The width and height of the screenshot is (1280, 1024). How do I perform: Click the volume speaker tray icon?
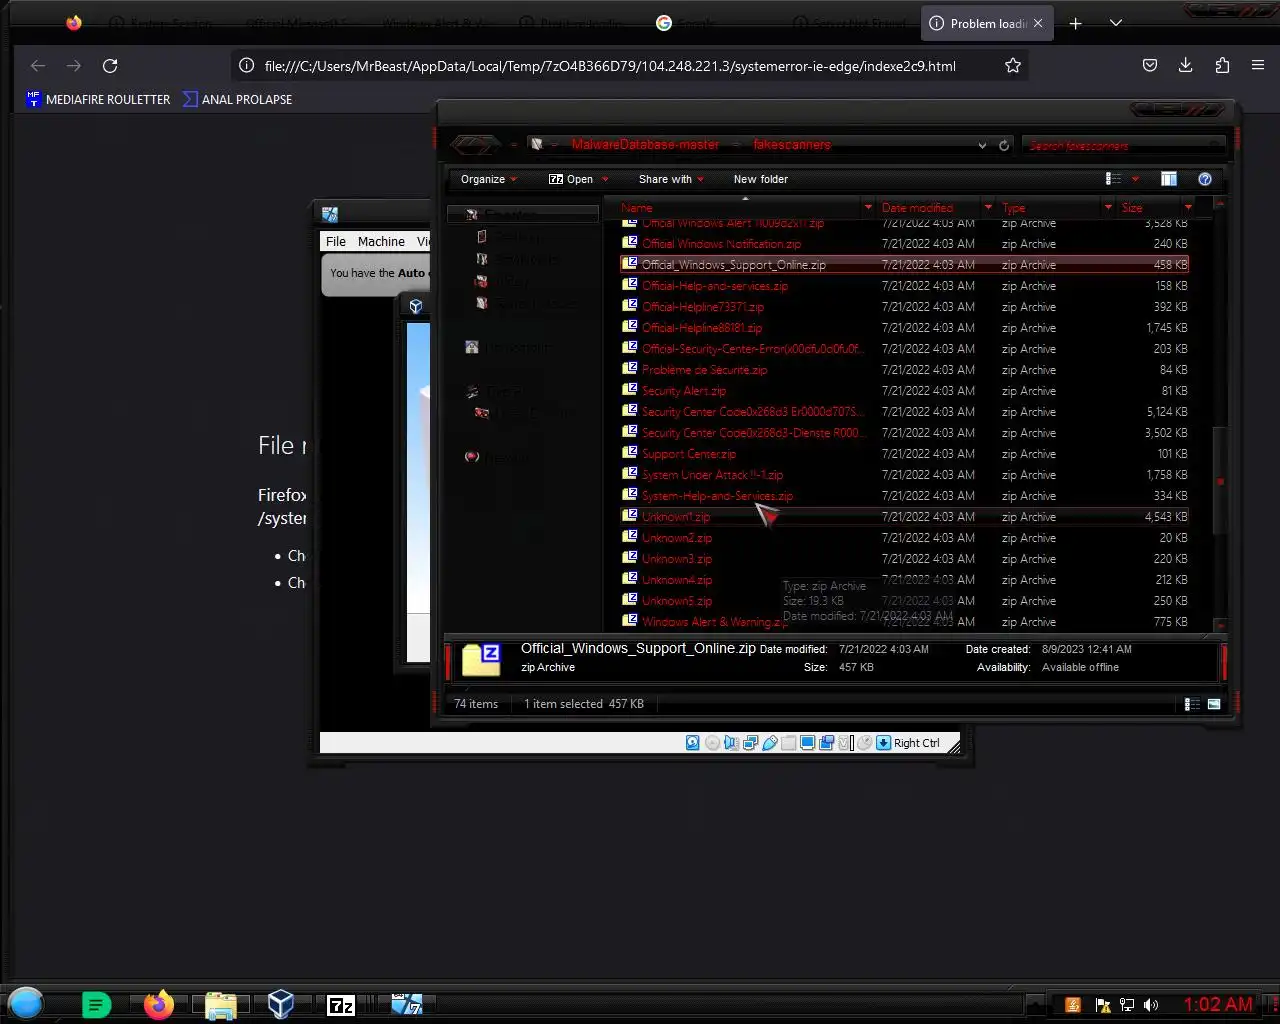[1151, 1005]
